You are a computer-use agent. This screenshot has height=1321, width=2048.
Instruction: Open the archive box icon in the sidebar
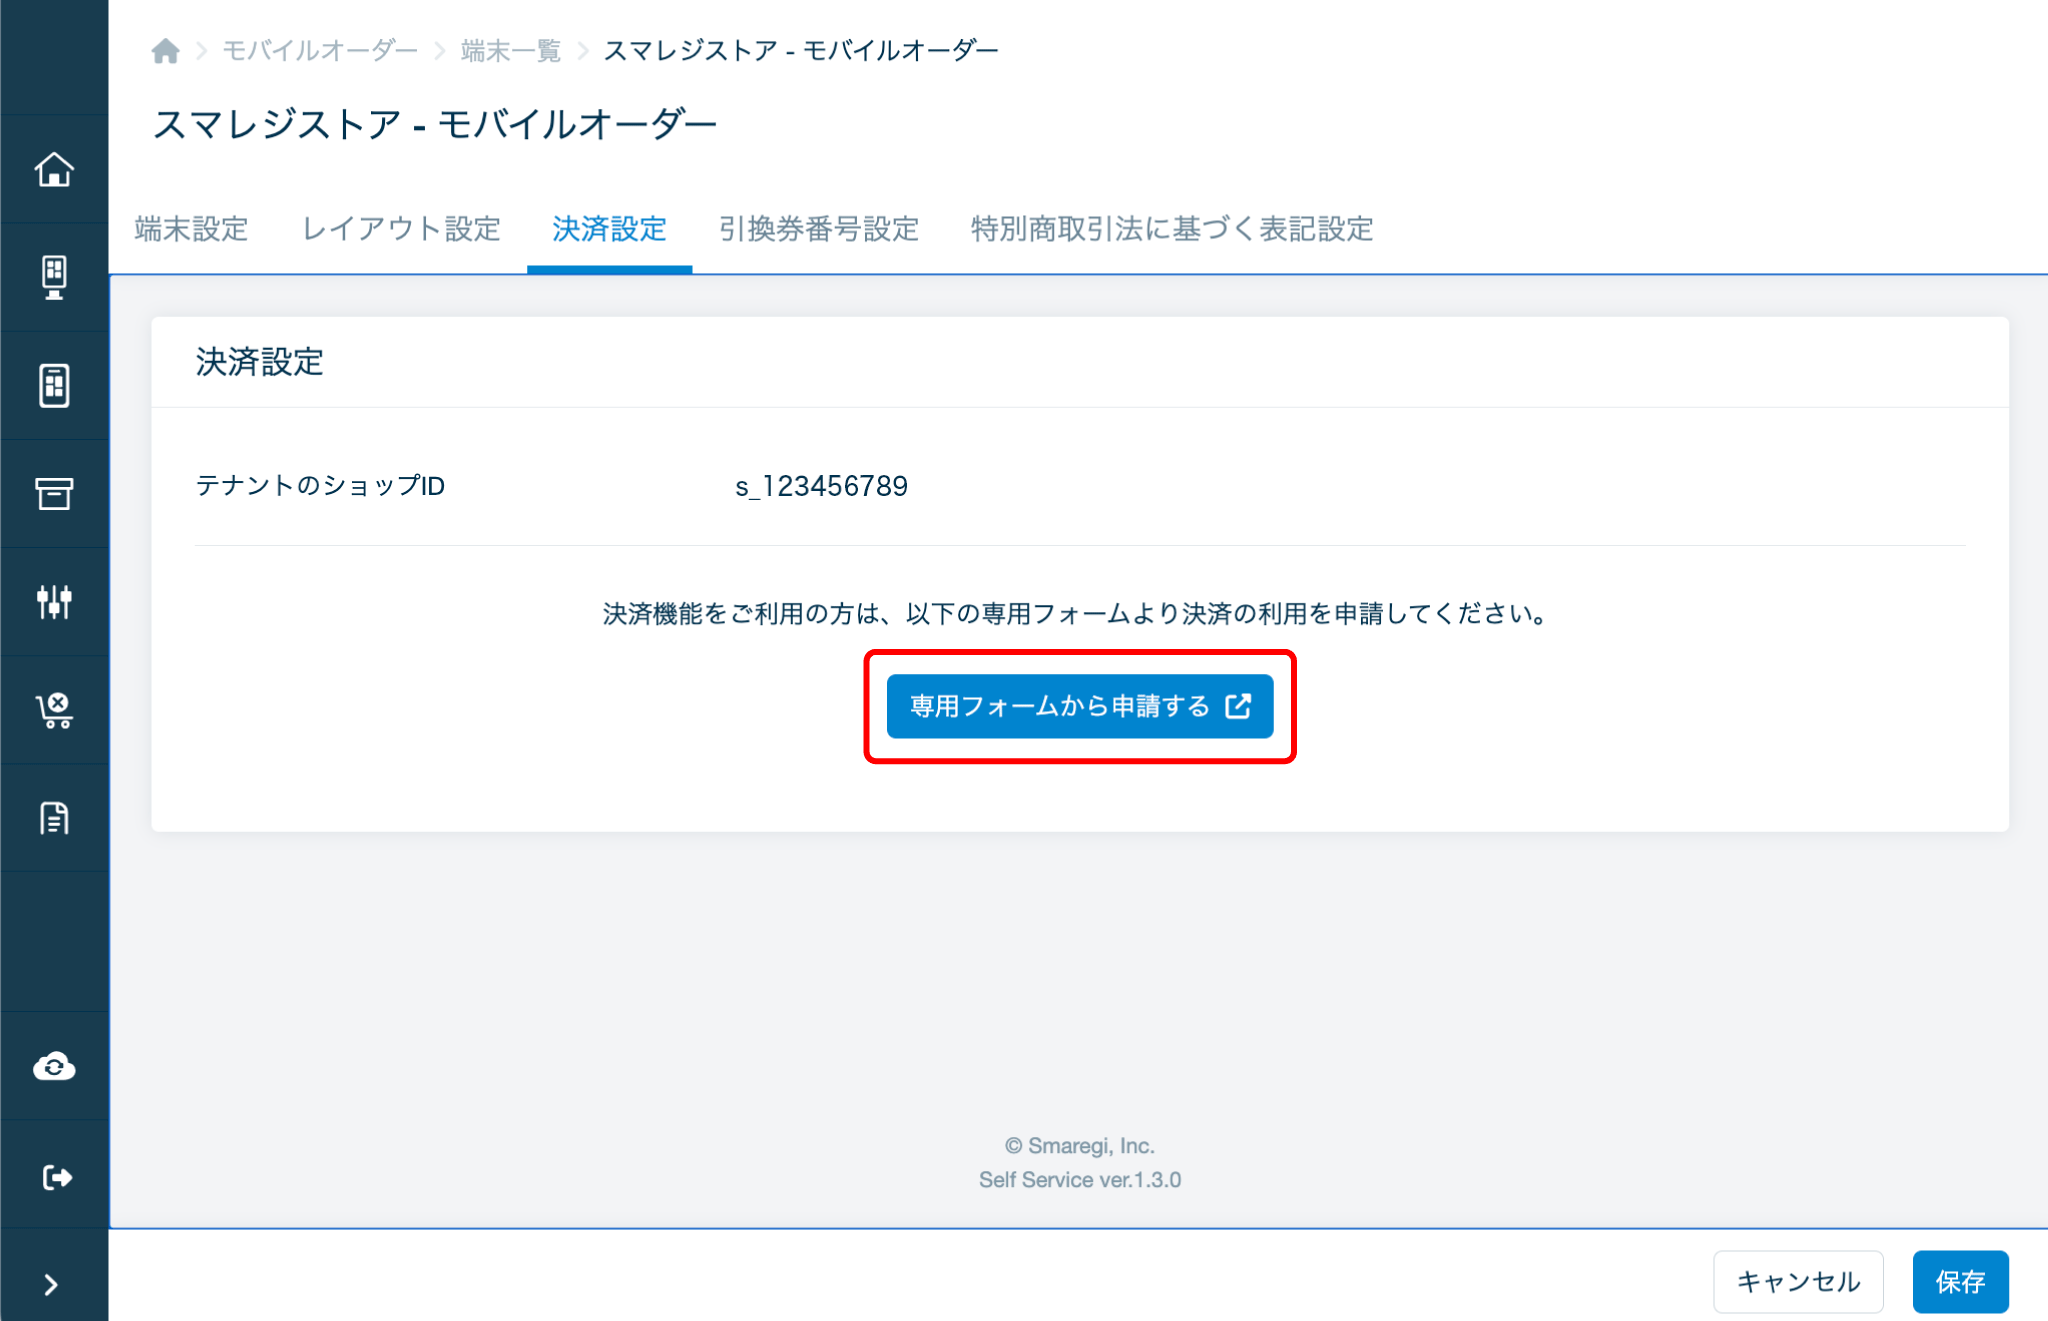(x=54, y=493)
